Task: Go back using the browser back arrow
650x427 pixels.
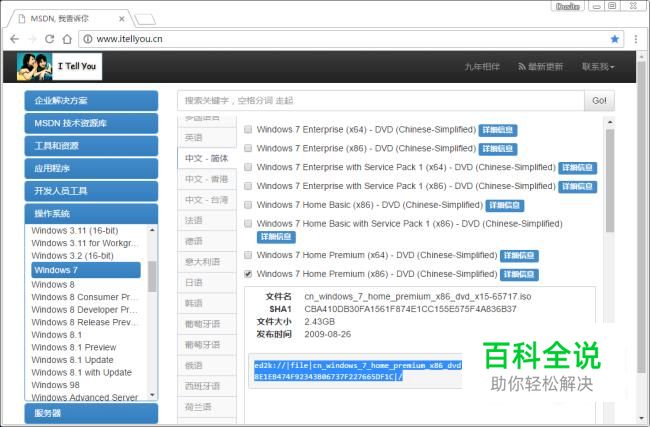Action: pos(15,39)
